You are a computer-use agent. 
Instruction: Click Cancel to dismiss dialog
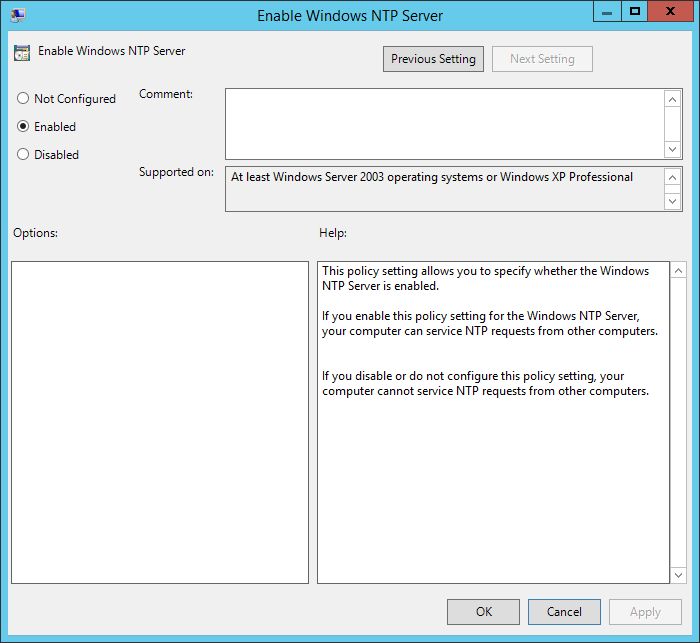click(x=564, y=612)
